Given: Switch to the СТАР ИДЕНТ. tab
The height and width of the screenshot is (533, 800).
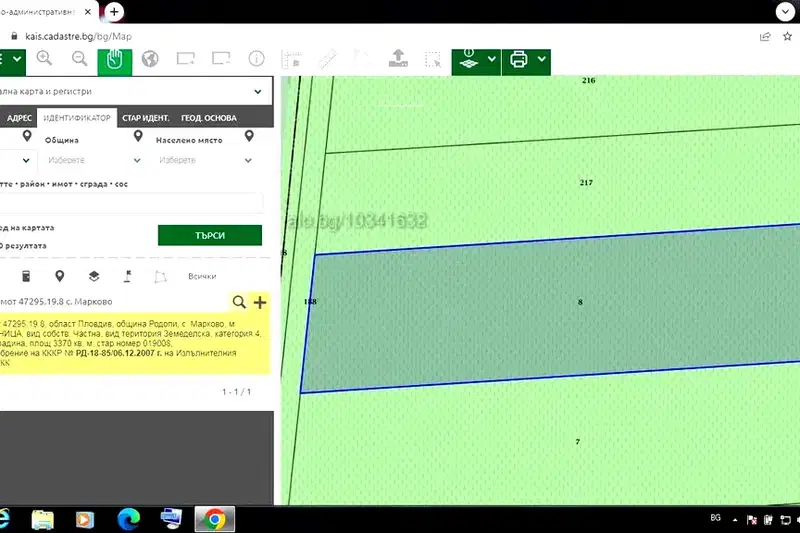Looking at the screenshot, I should (x=145, y=118).
